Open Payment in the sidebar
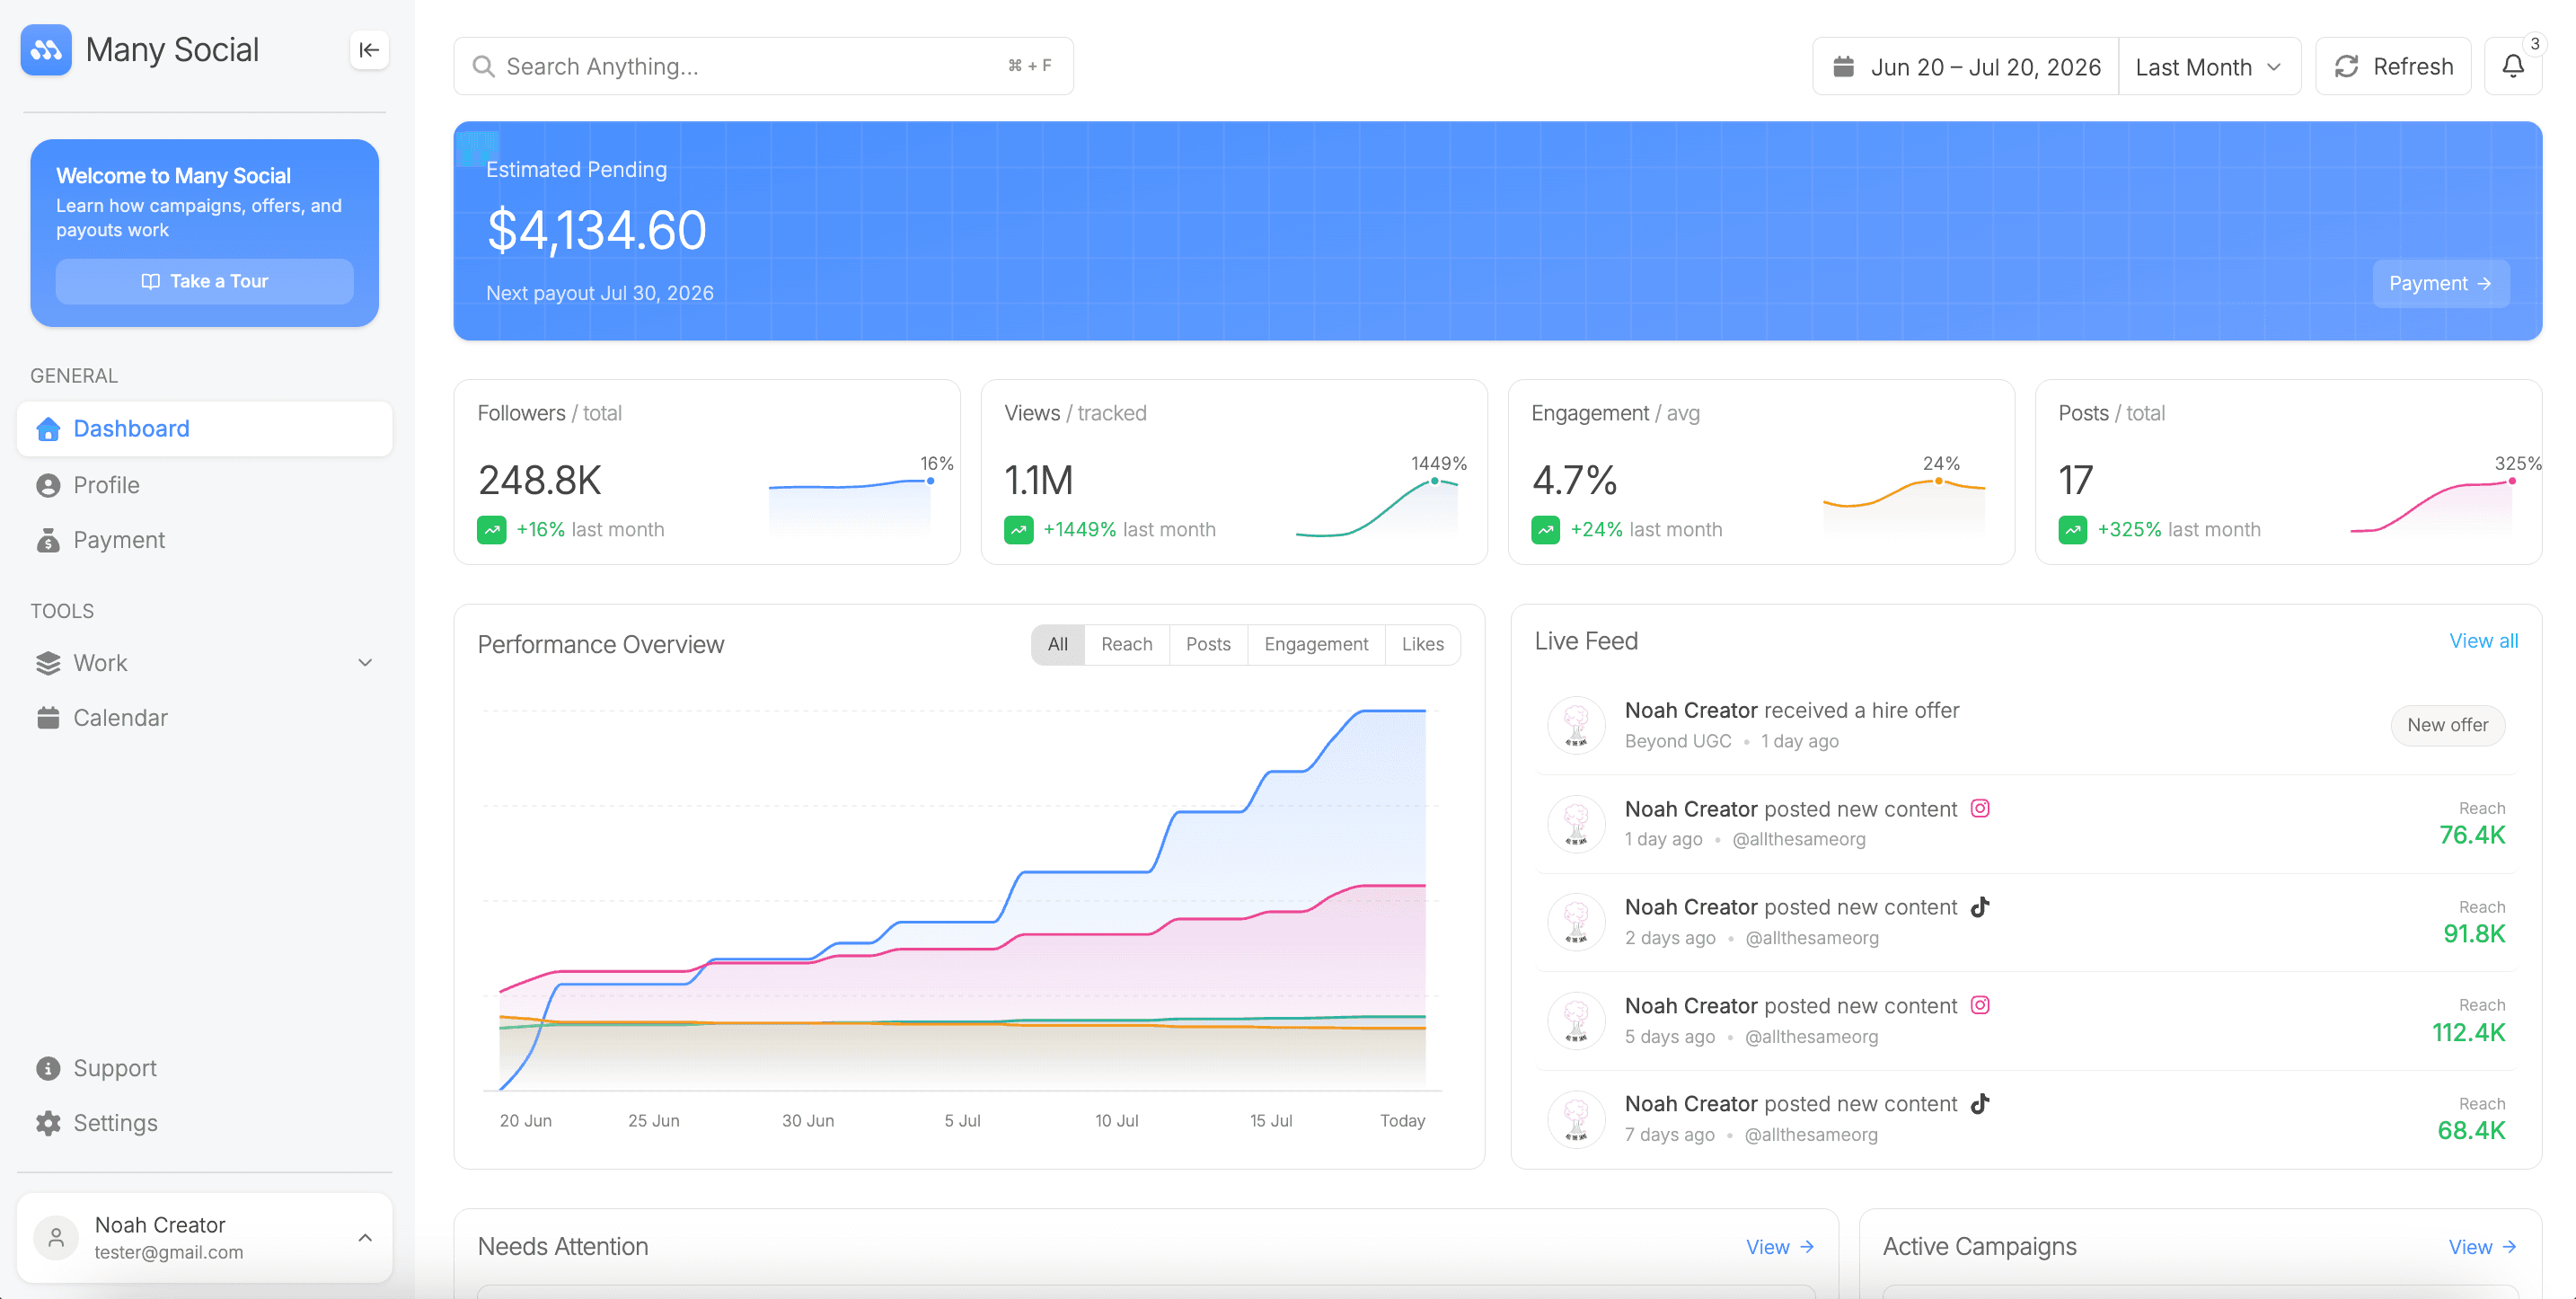 point(205,540)
